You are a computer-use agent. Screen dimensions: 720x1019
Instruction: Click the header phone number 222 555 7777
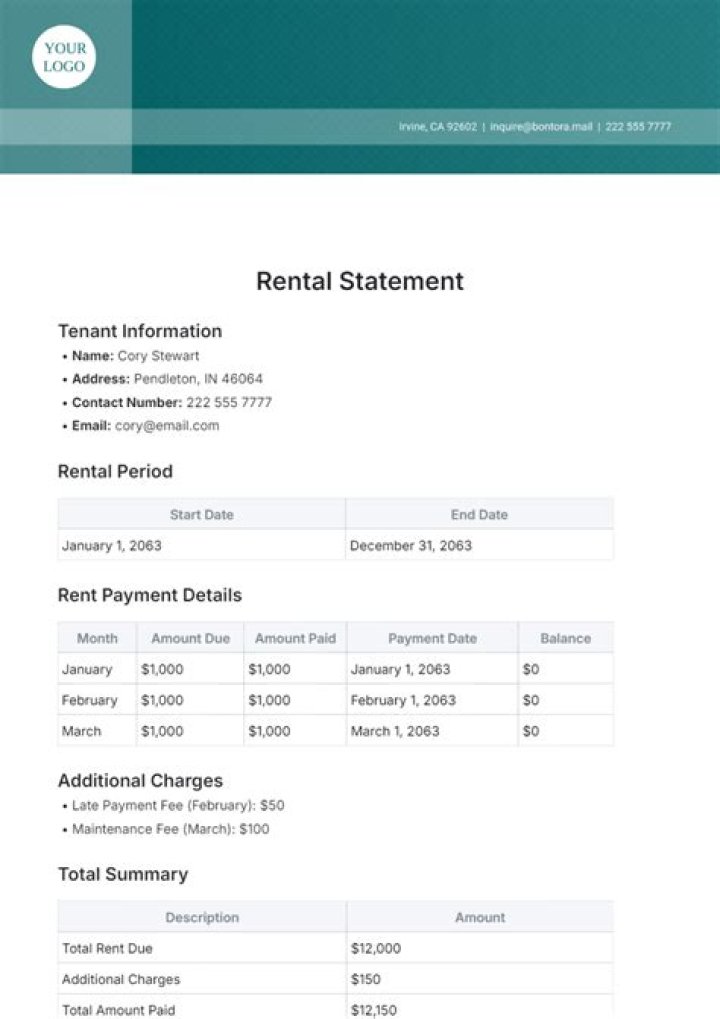[637, 127]
